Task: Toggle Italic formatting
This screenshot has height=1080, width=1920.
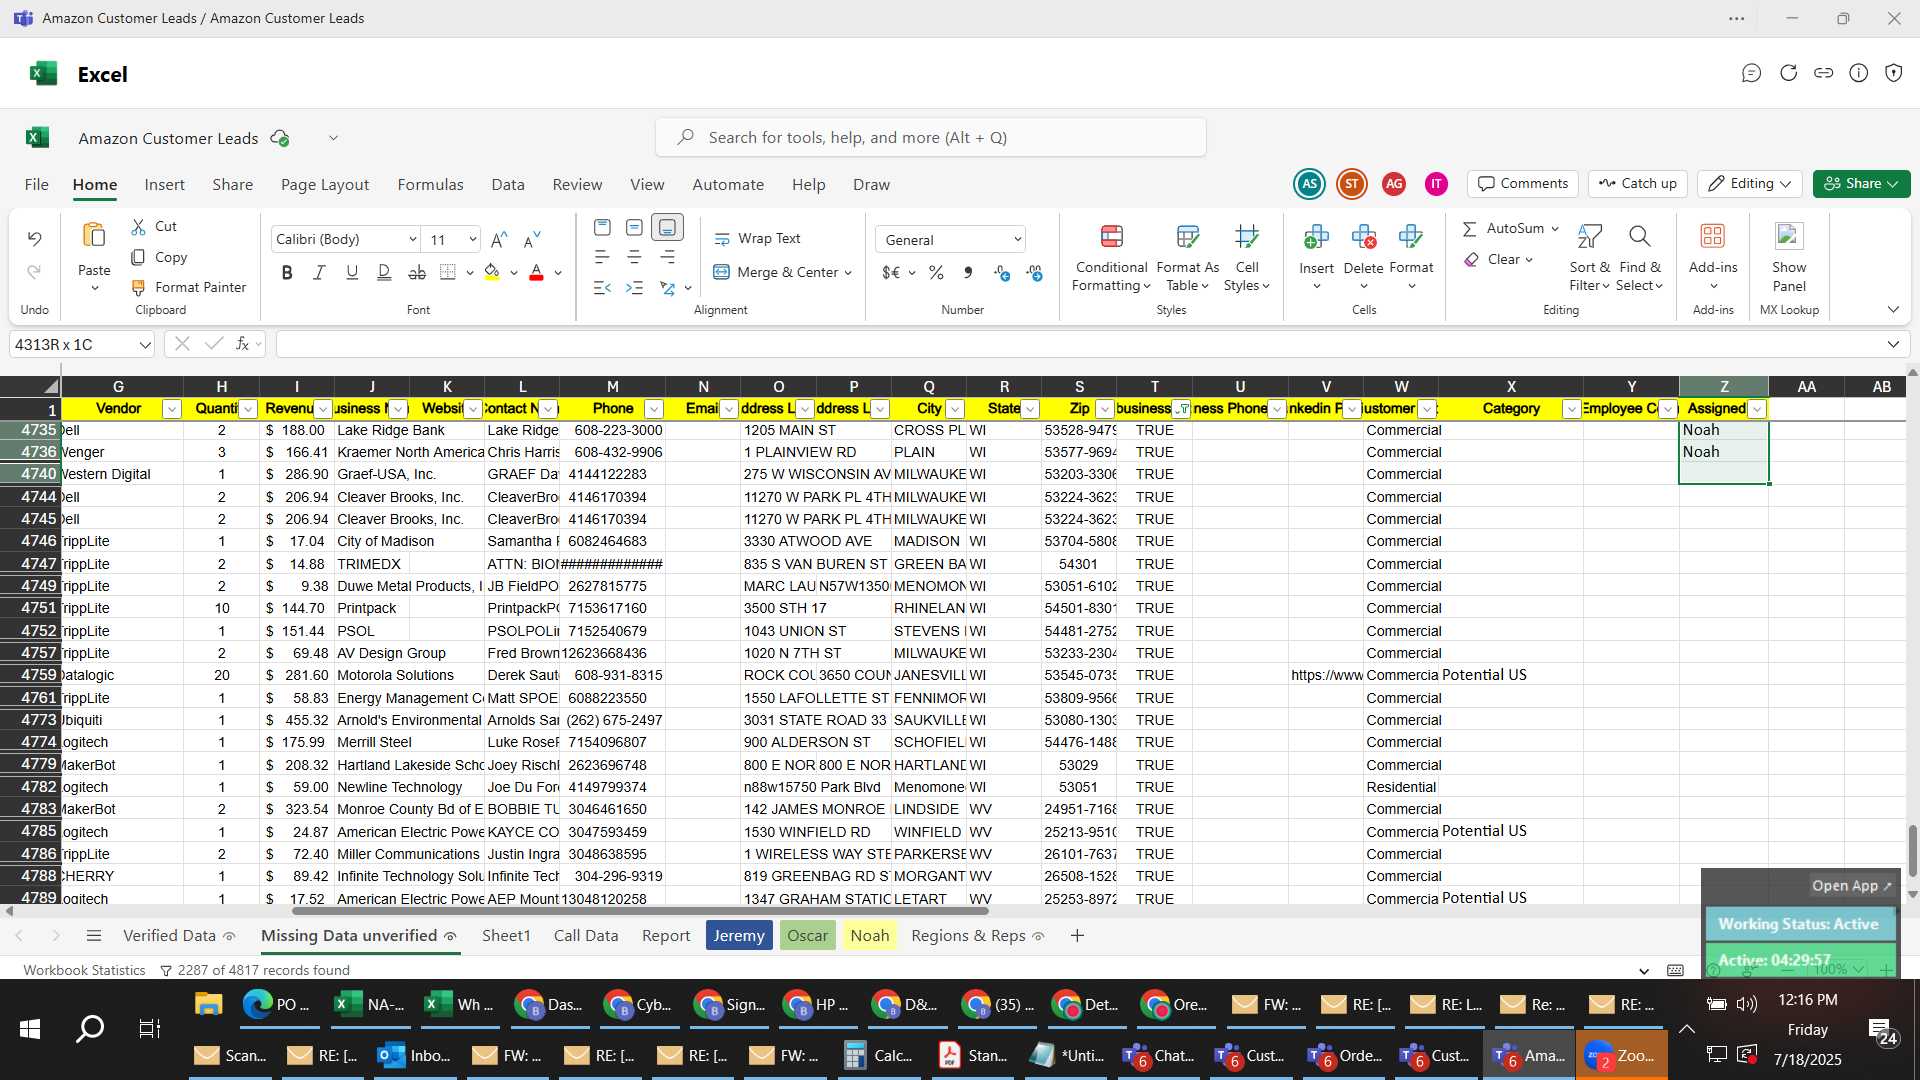Action: click(319, 273)
